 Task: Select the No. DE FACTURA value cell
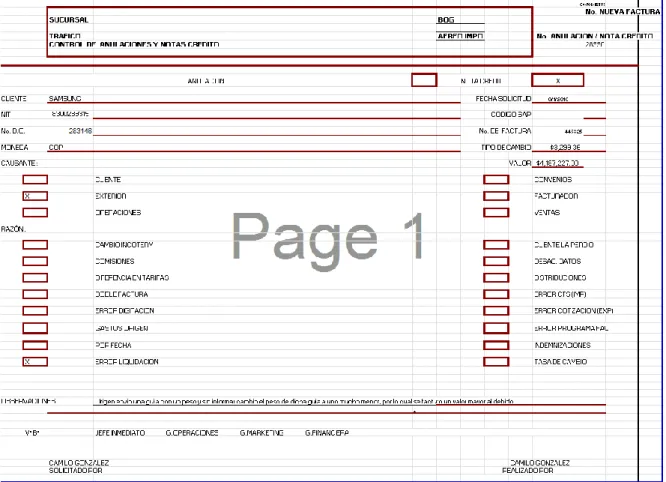point(573,132)
